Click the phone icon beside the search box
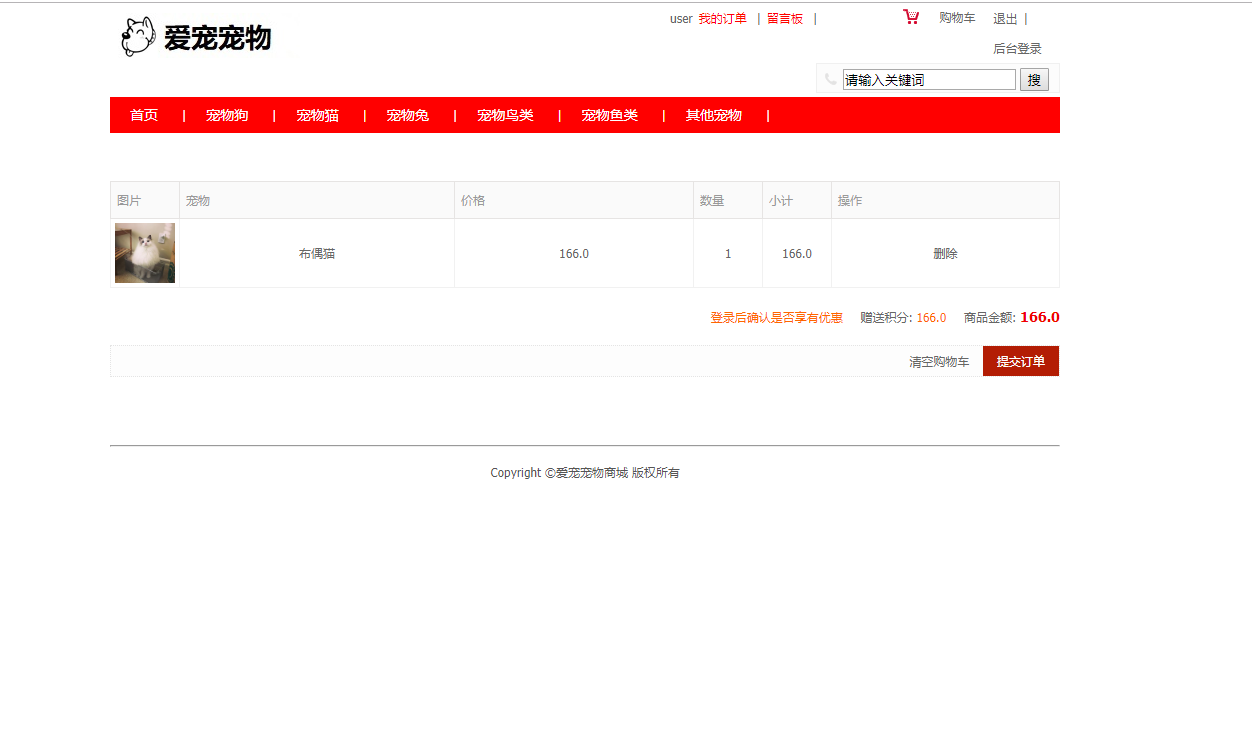This screenshot has width=1252, height=752. (831, 79)
